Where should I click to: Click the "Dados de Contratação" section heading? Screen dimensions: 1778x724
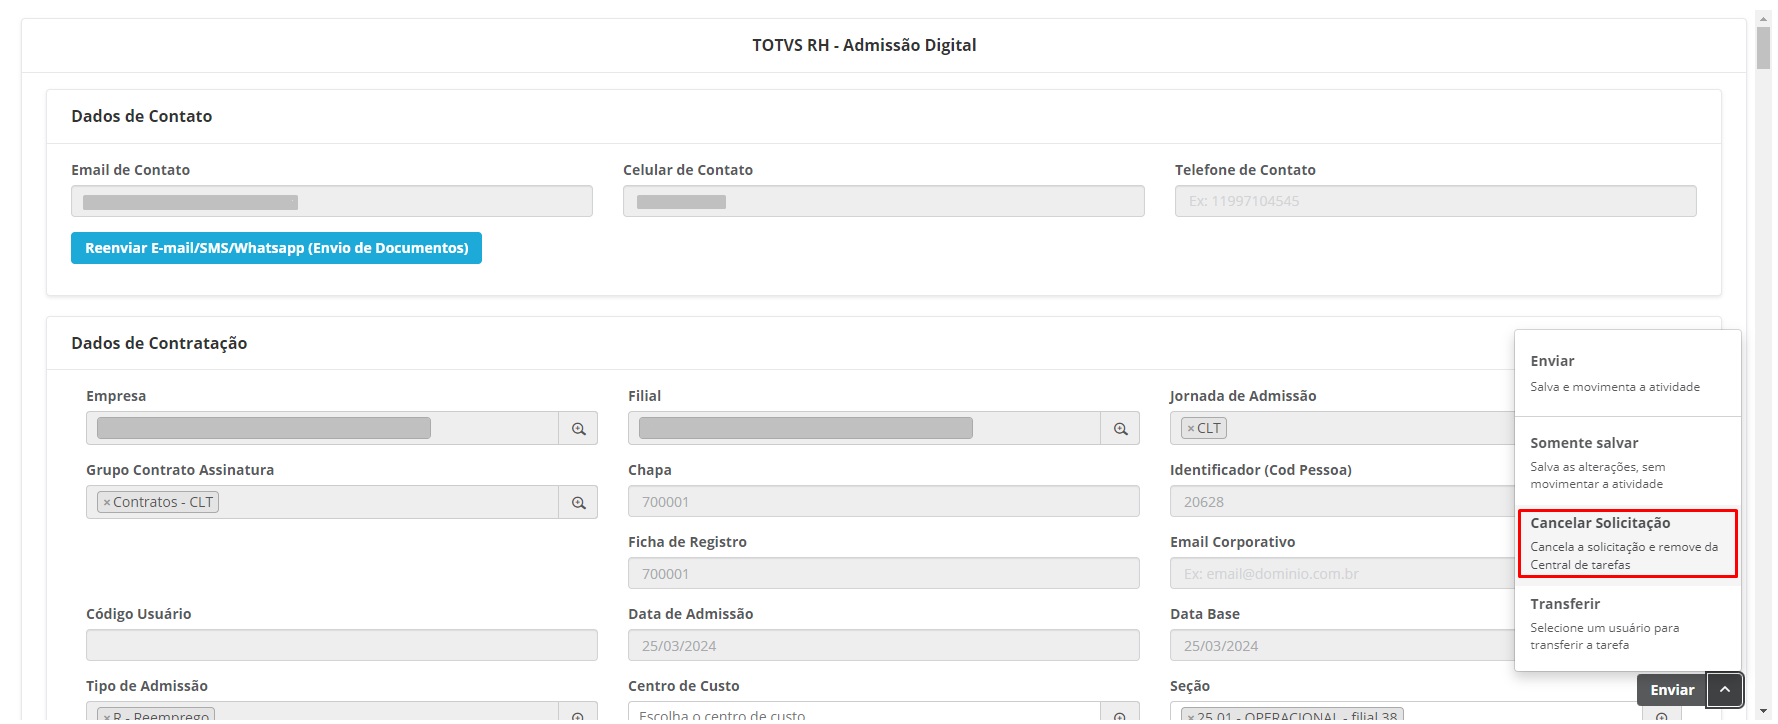(159, 343)
